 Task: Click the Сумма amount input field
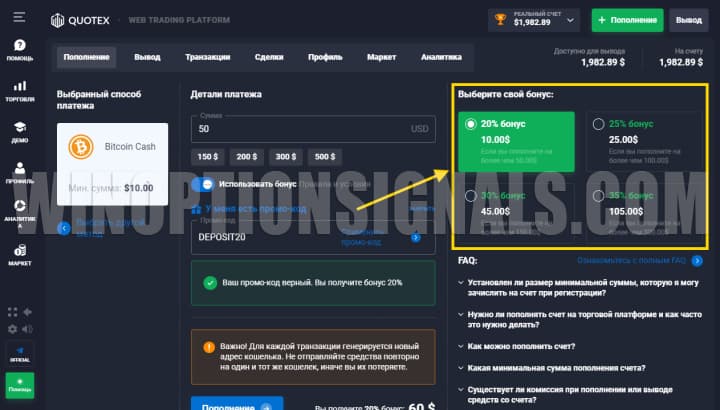point(300,129)
